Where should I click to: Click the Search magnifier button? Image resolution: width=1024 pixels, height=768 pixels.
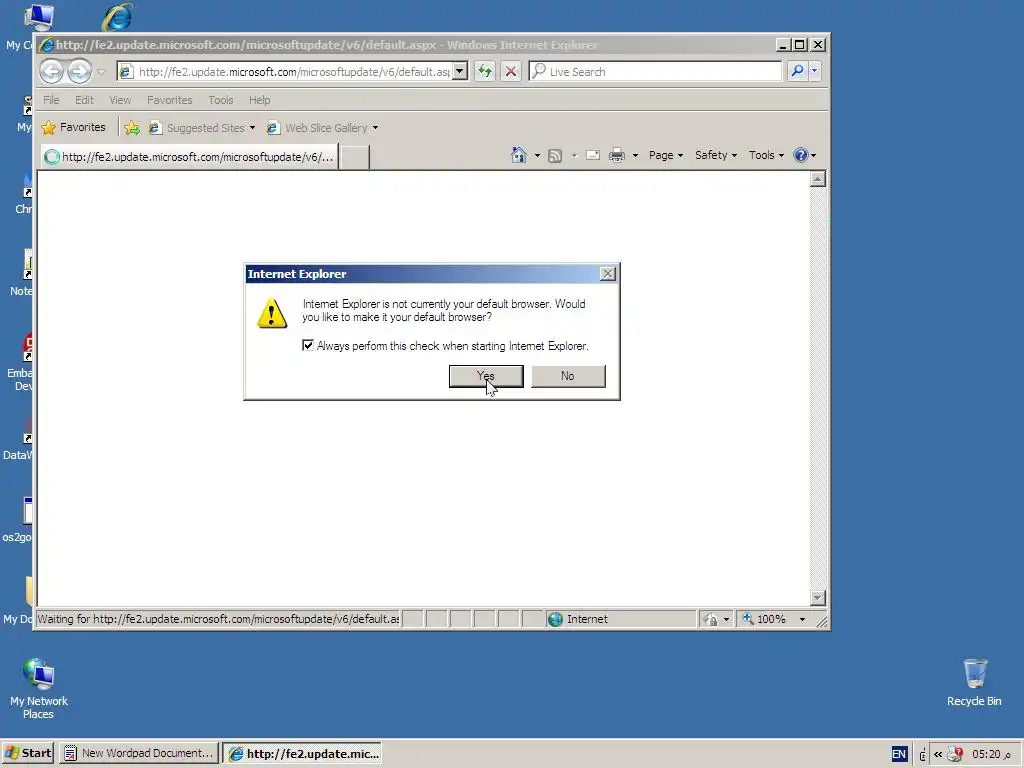tap(797, 71)
